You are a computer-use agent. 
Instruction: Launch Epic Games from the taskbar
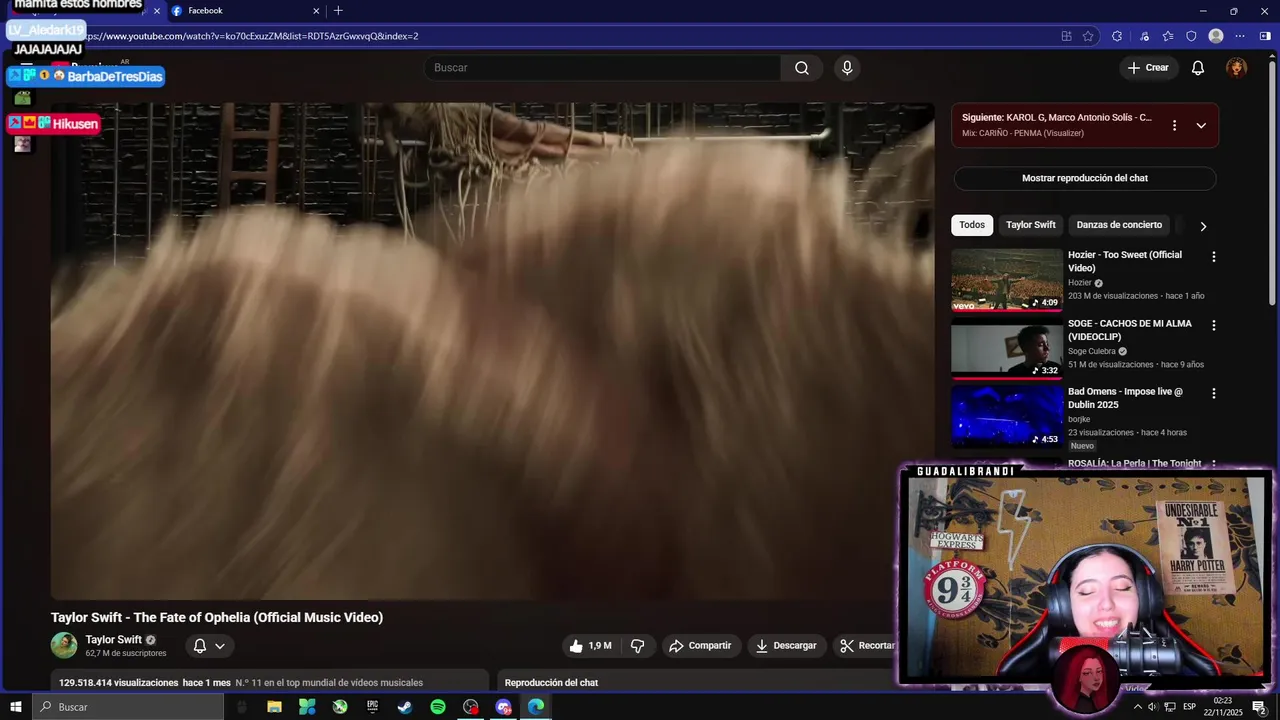click(372, 707)
